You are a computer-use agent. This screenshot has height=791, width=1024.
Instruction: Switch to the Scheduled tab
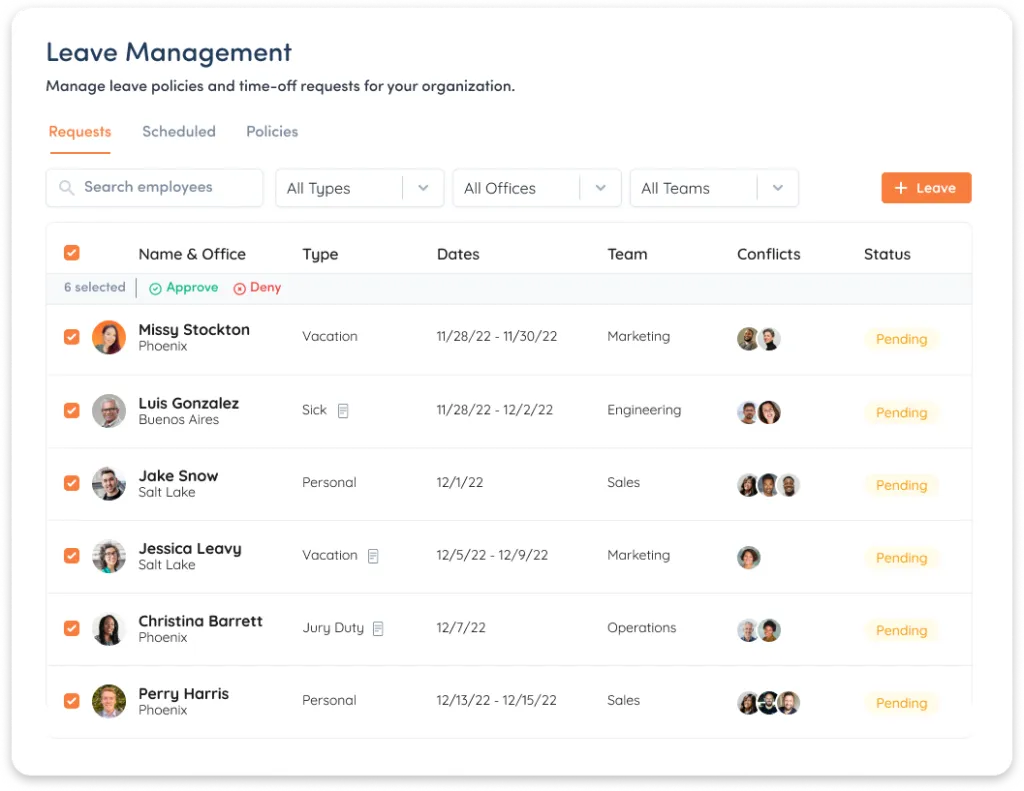pyautogui.click(x=179, y=132)
